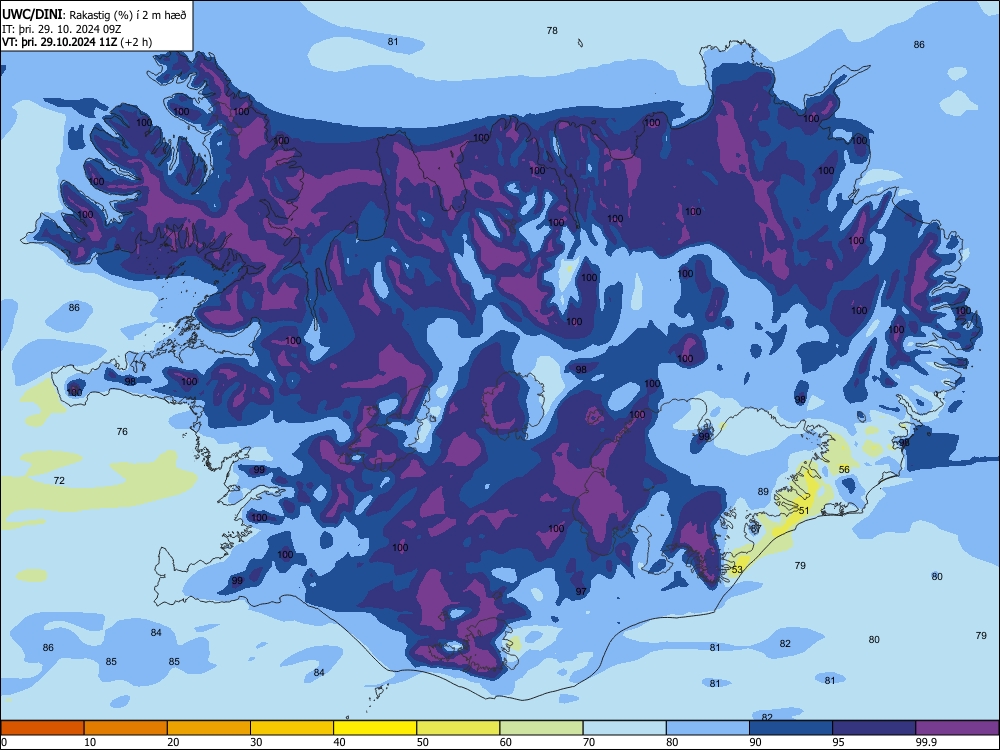Screen dimensions: 1000x750
Task: Click the 80–90 medium blue legend swatch
Action: click(708, 728)
